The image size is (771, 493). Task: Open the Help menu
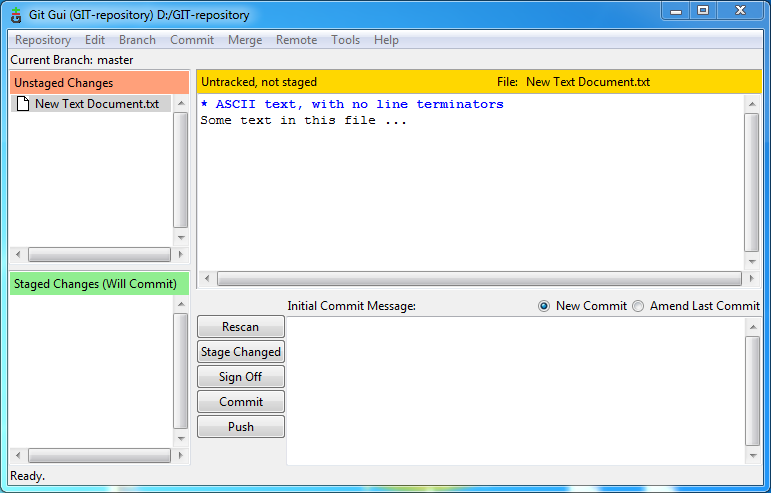pos(386,40)
